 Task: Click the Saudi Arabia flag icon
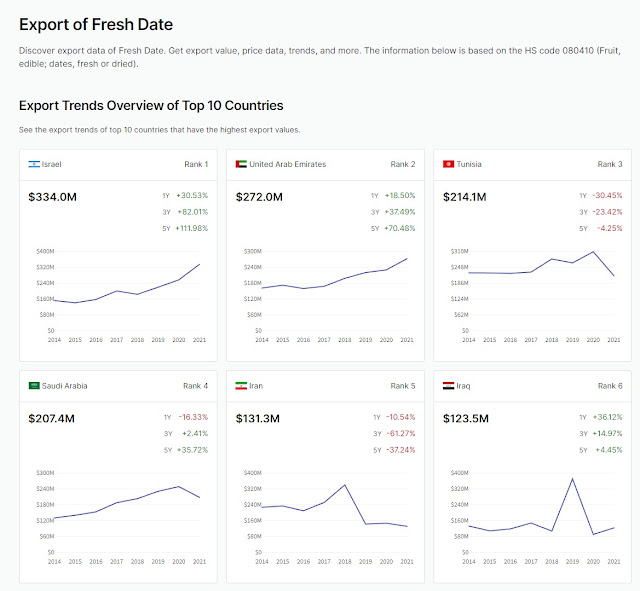34,385
